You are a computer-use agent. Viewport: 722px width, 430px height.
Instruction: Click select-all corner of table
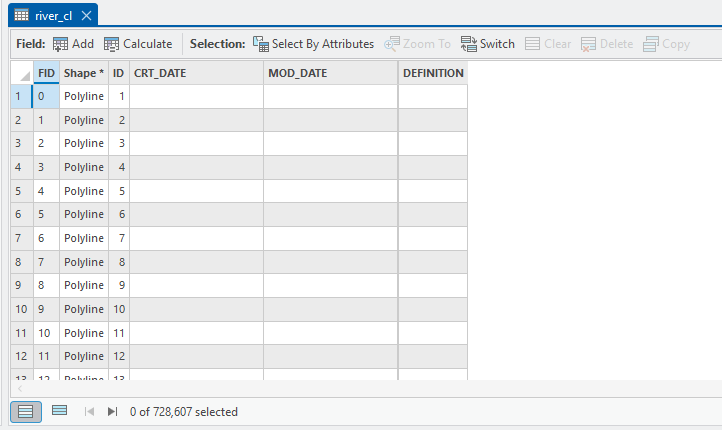tap(21, 73)
